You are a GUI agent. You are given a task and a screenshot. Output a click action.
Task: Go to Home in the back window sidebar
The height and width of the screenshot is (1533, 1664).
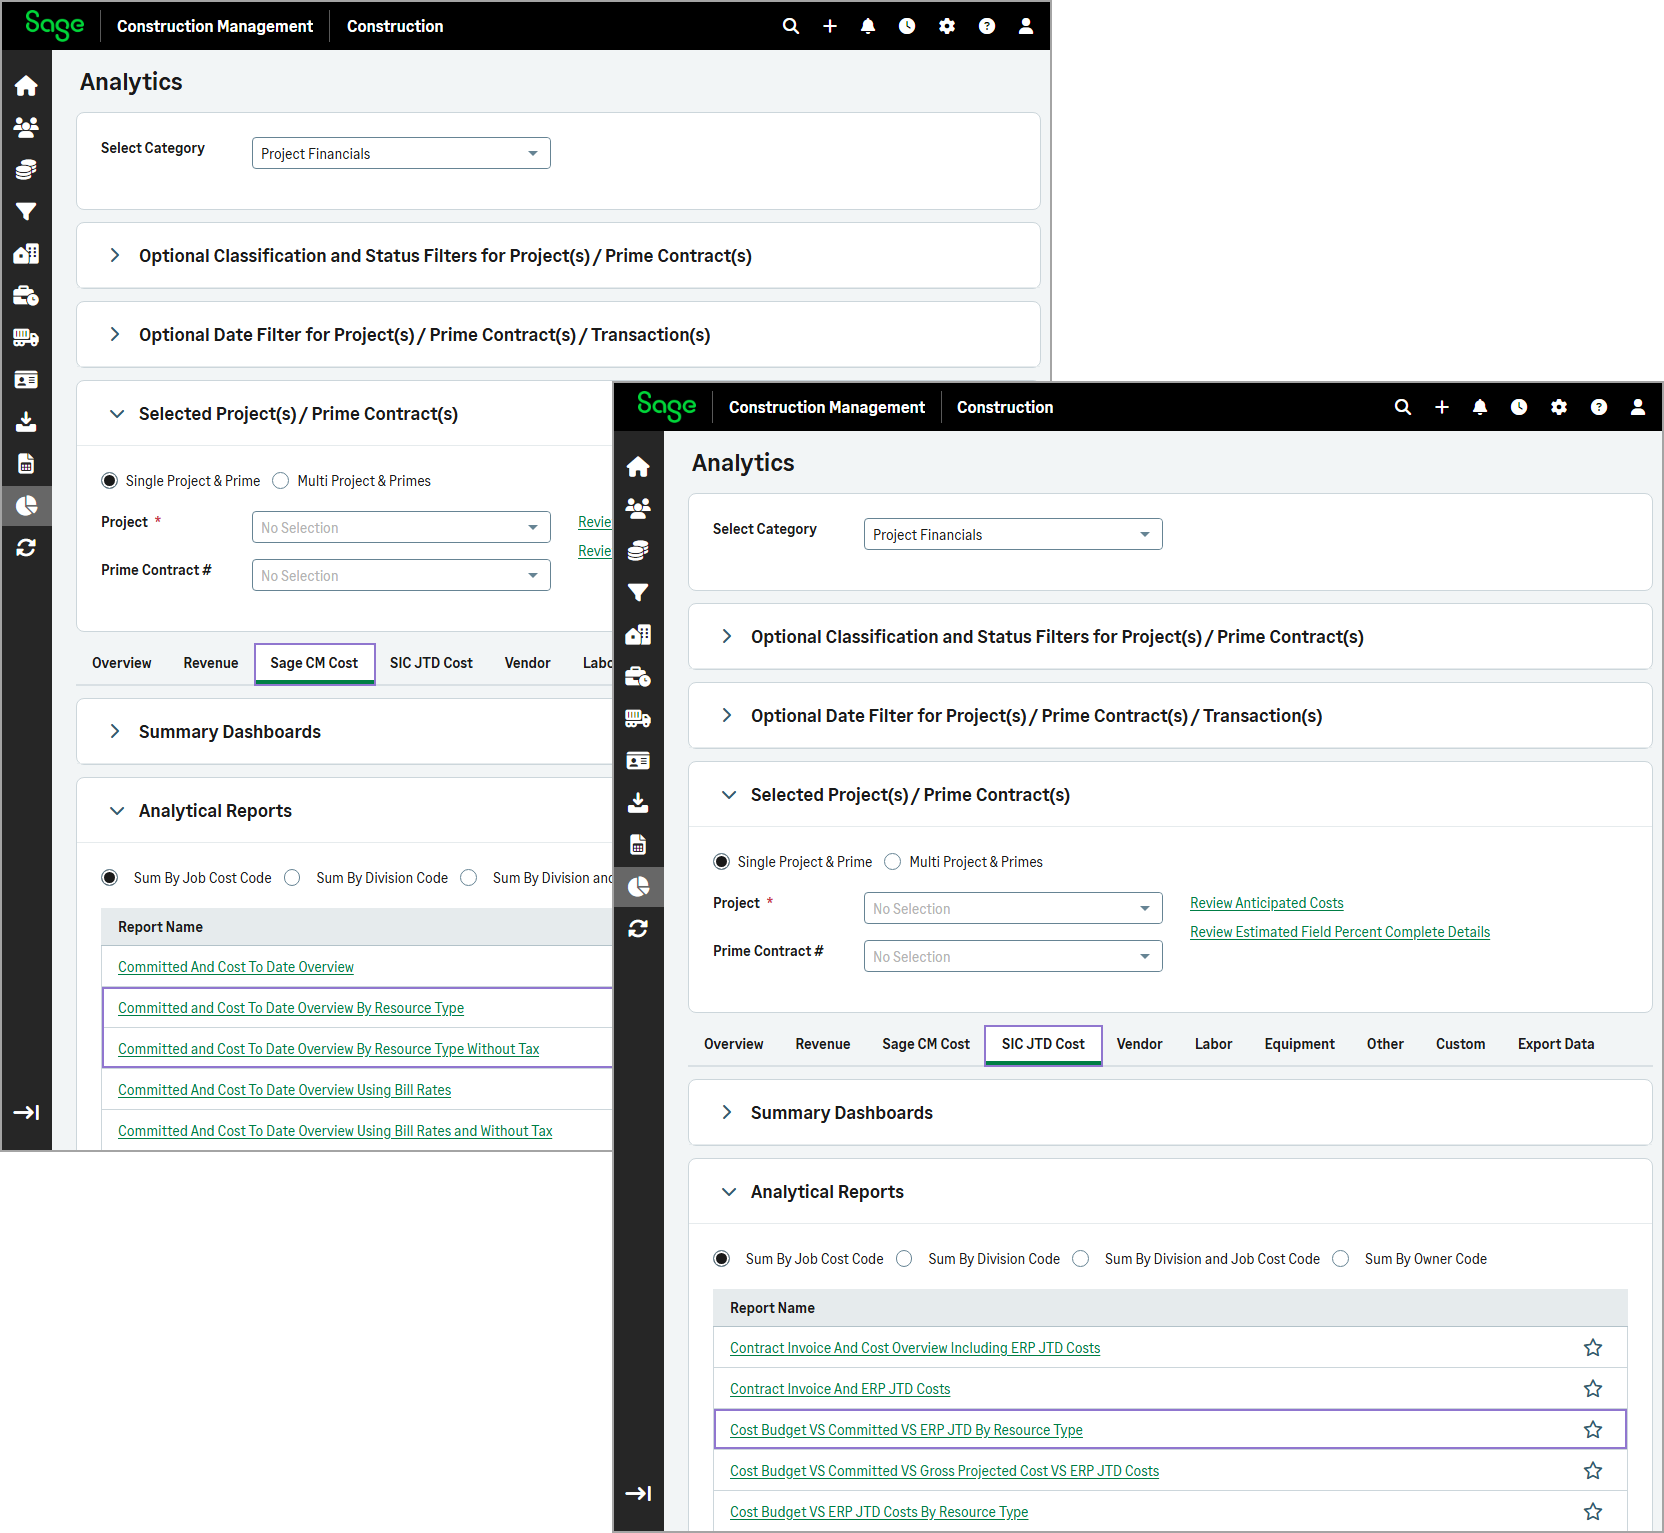click(x=26, y=86)
